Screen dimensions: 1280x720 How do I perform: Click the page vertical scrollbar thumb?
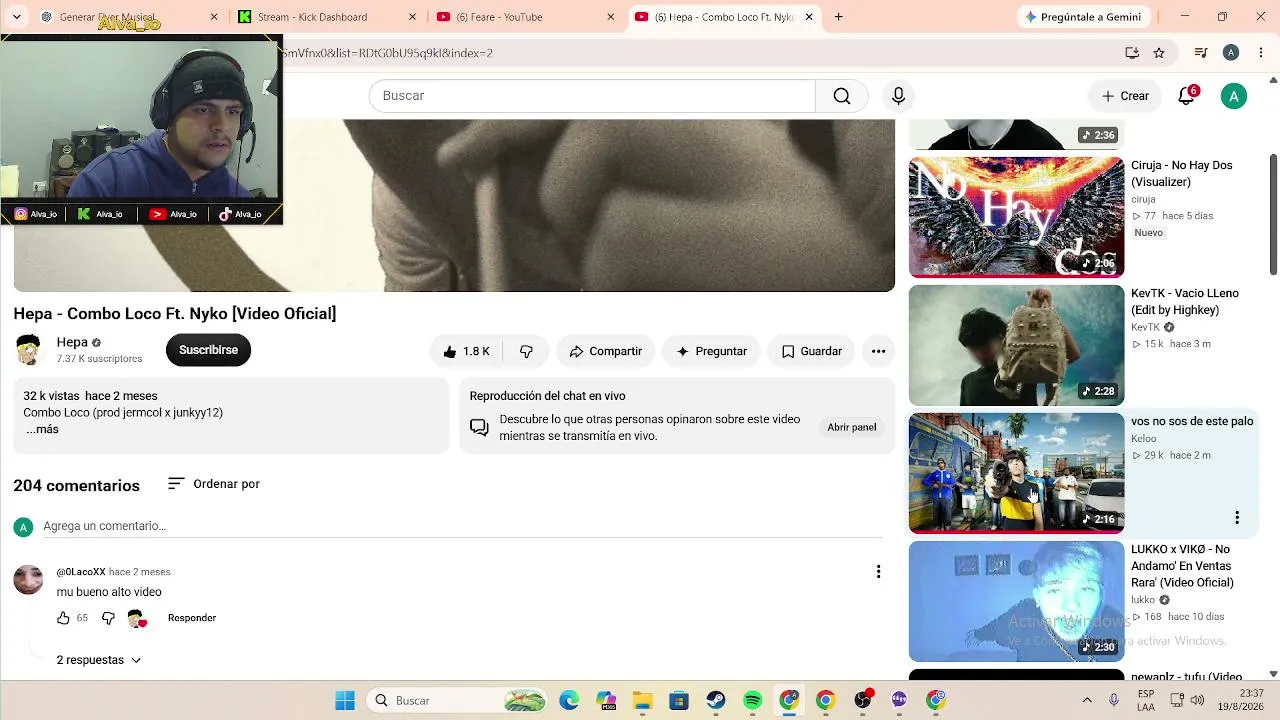(1273, 213)
